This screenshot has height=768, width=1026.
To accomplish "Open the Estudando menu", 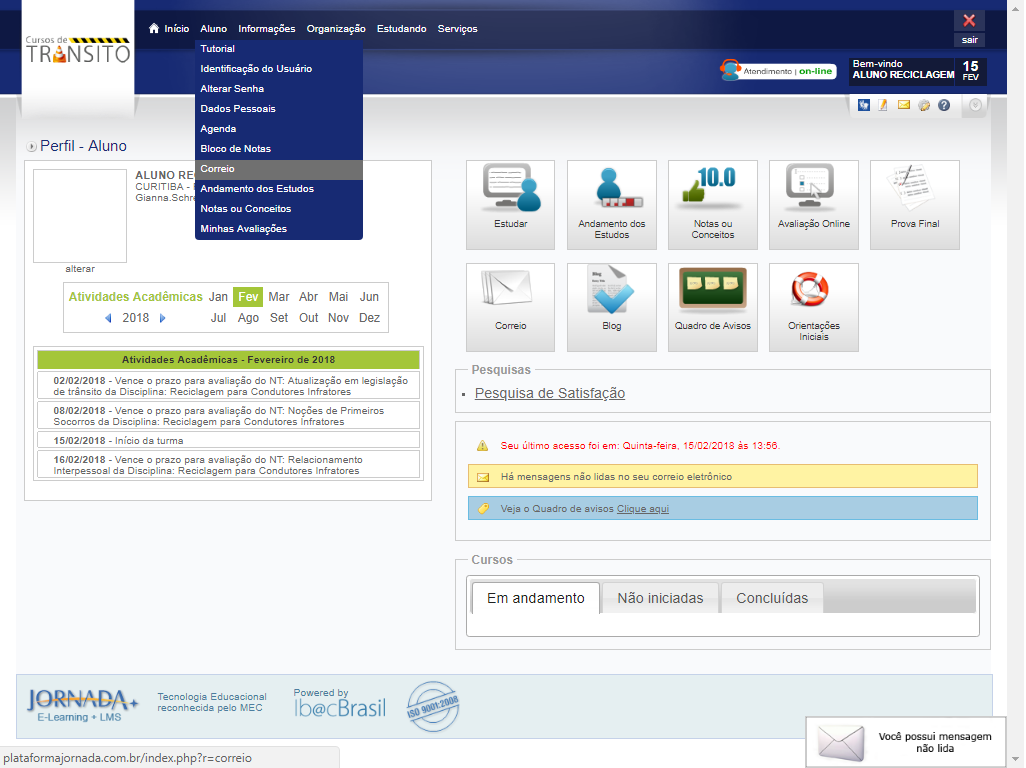I will click(x=401, y=29).
